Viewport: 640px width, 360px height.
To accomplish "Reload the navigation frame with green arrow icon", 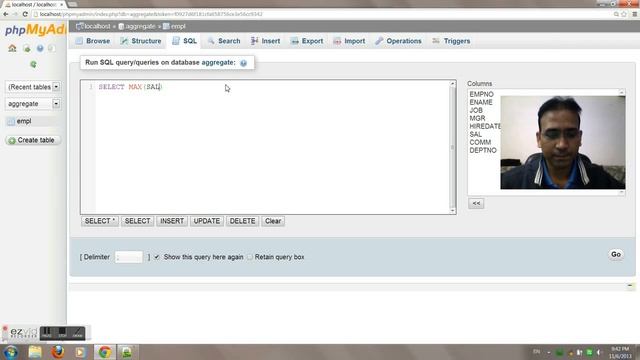I will click(x=33, y=64).
